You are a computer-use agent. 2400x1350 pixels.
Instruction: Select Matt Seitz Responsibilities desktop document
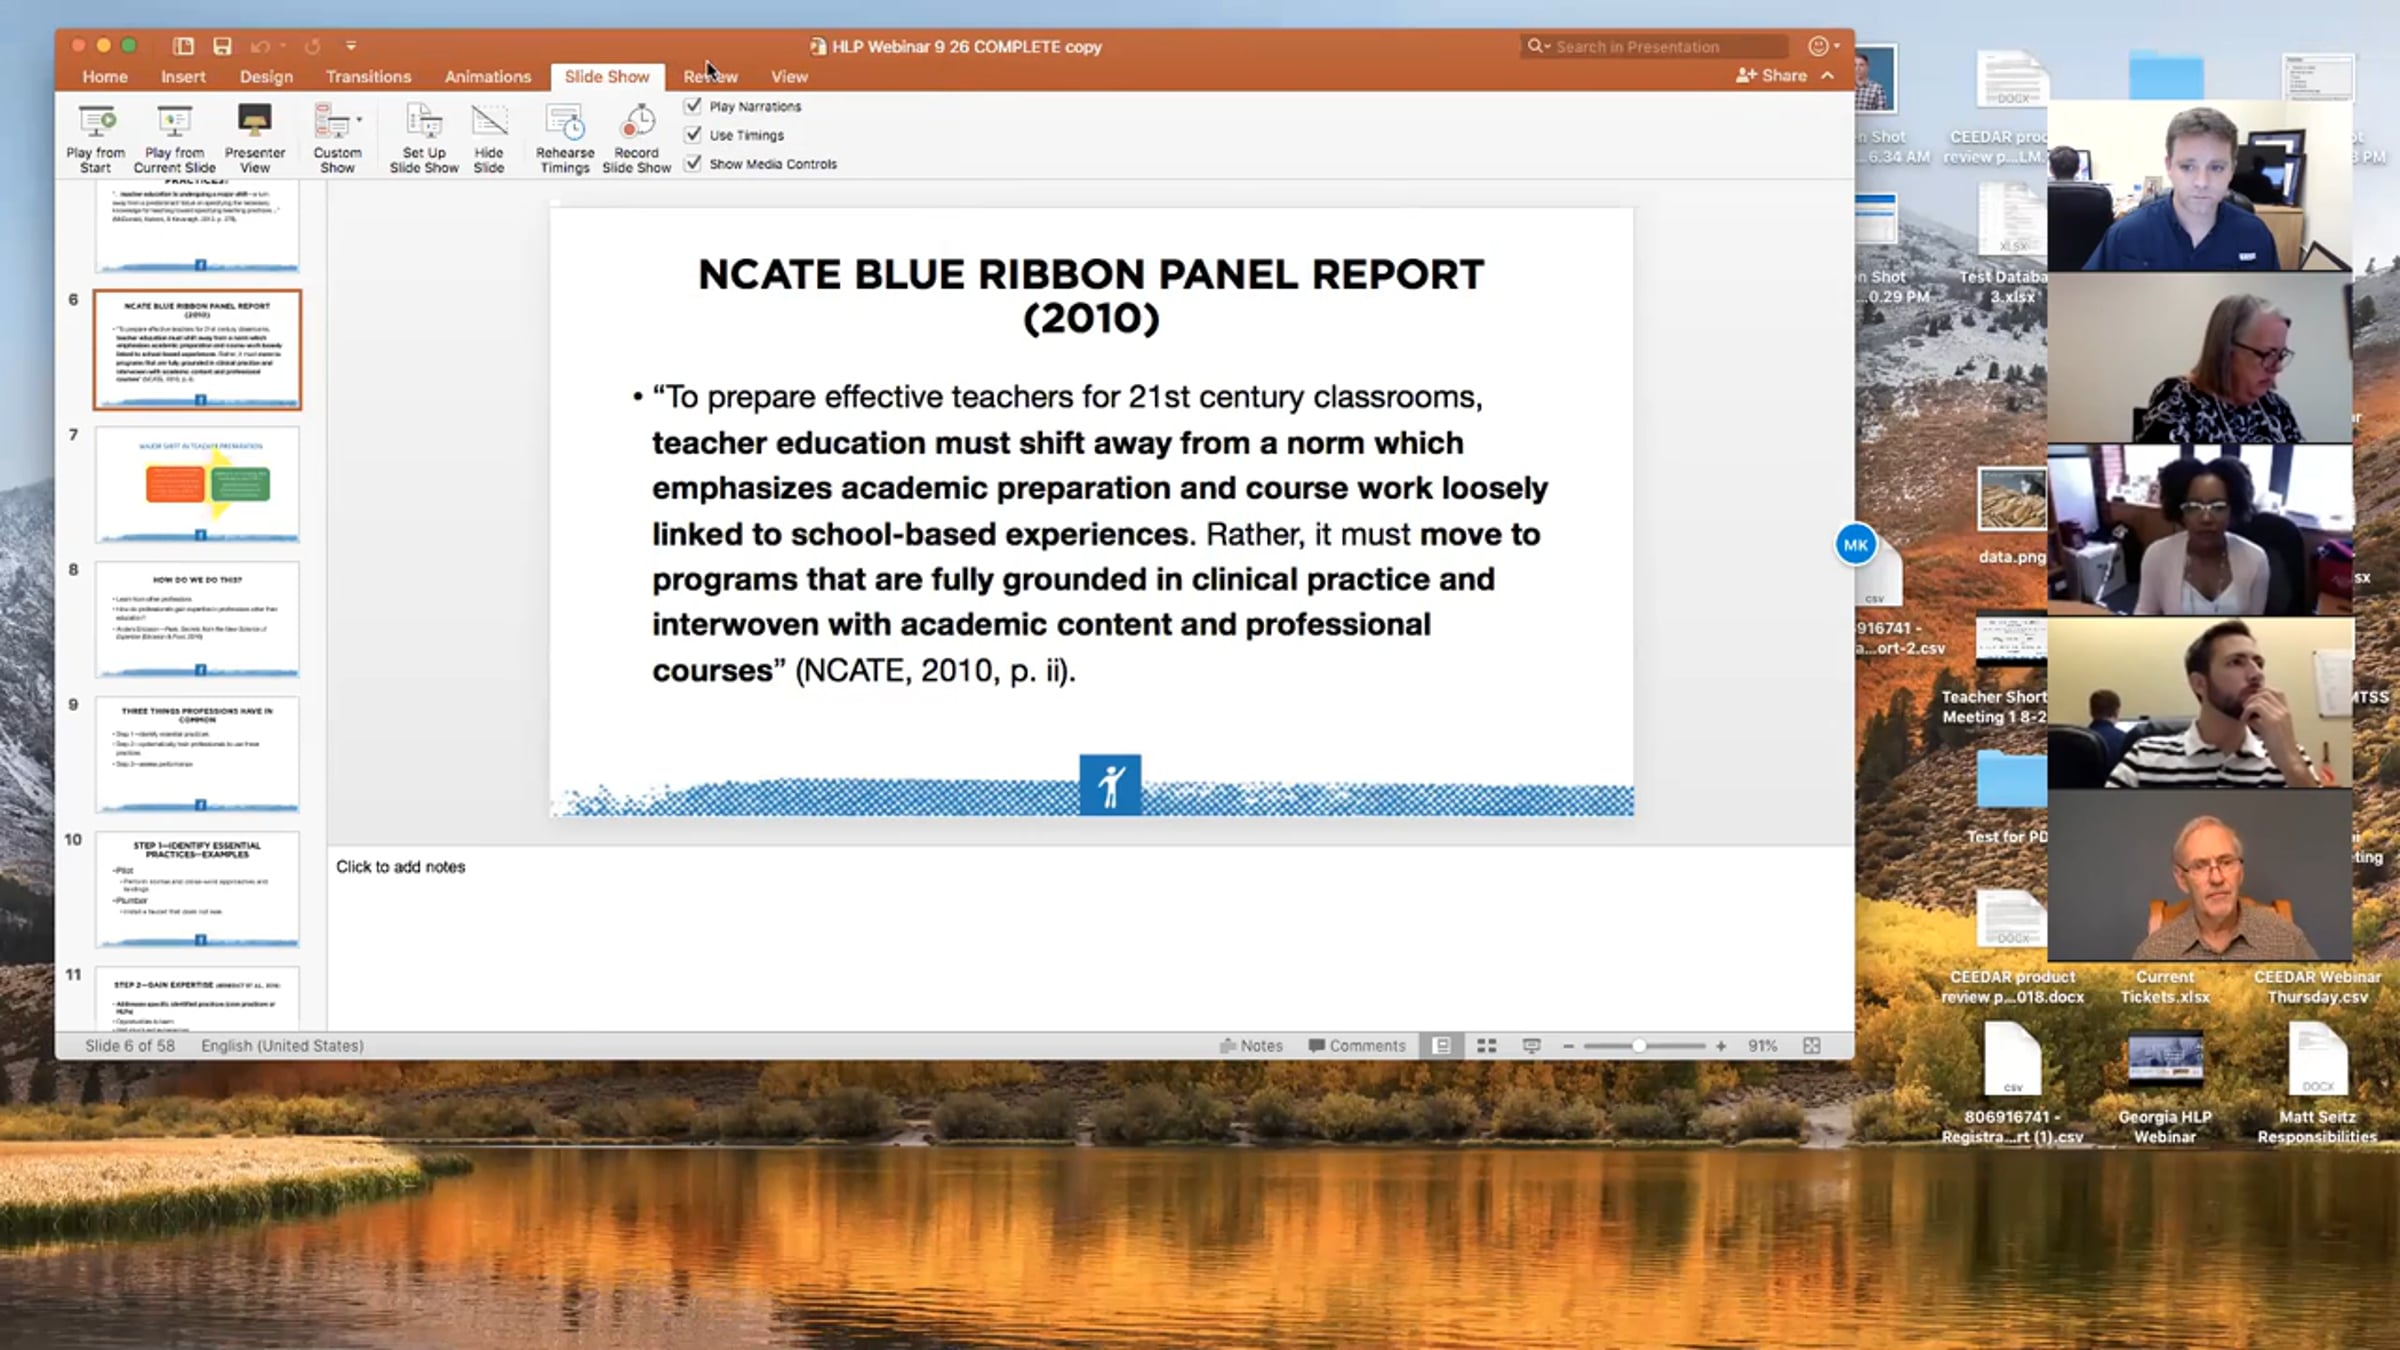pos(2317,1084)
